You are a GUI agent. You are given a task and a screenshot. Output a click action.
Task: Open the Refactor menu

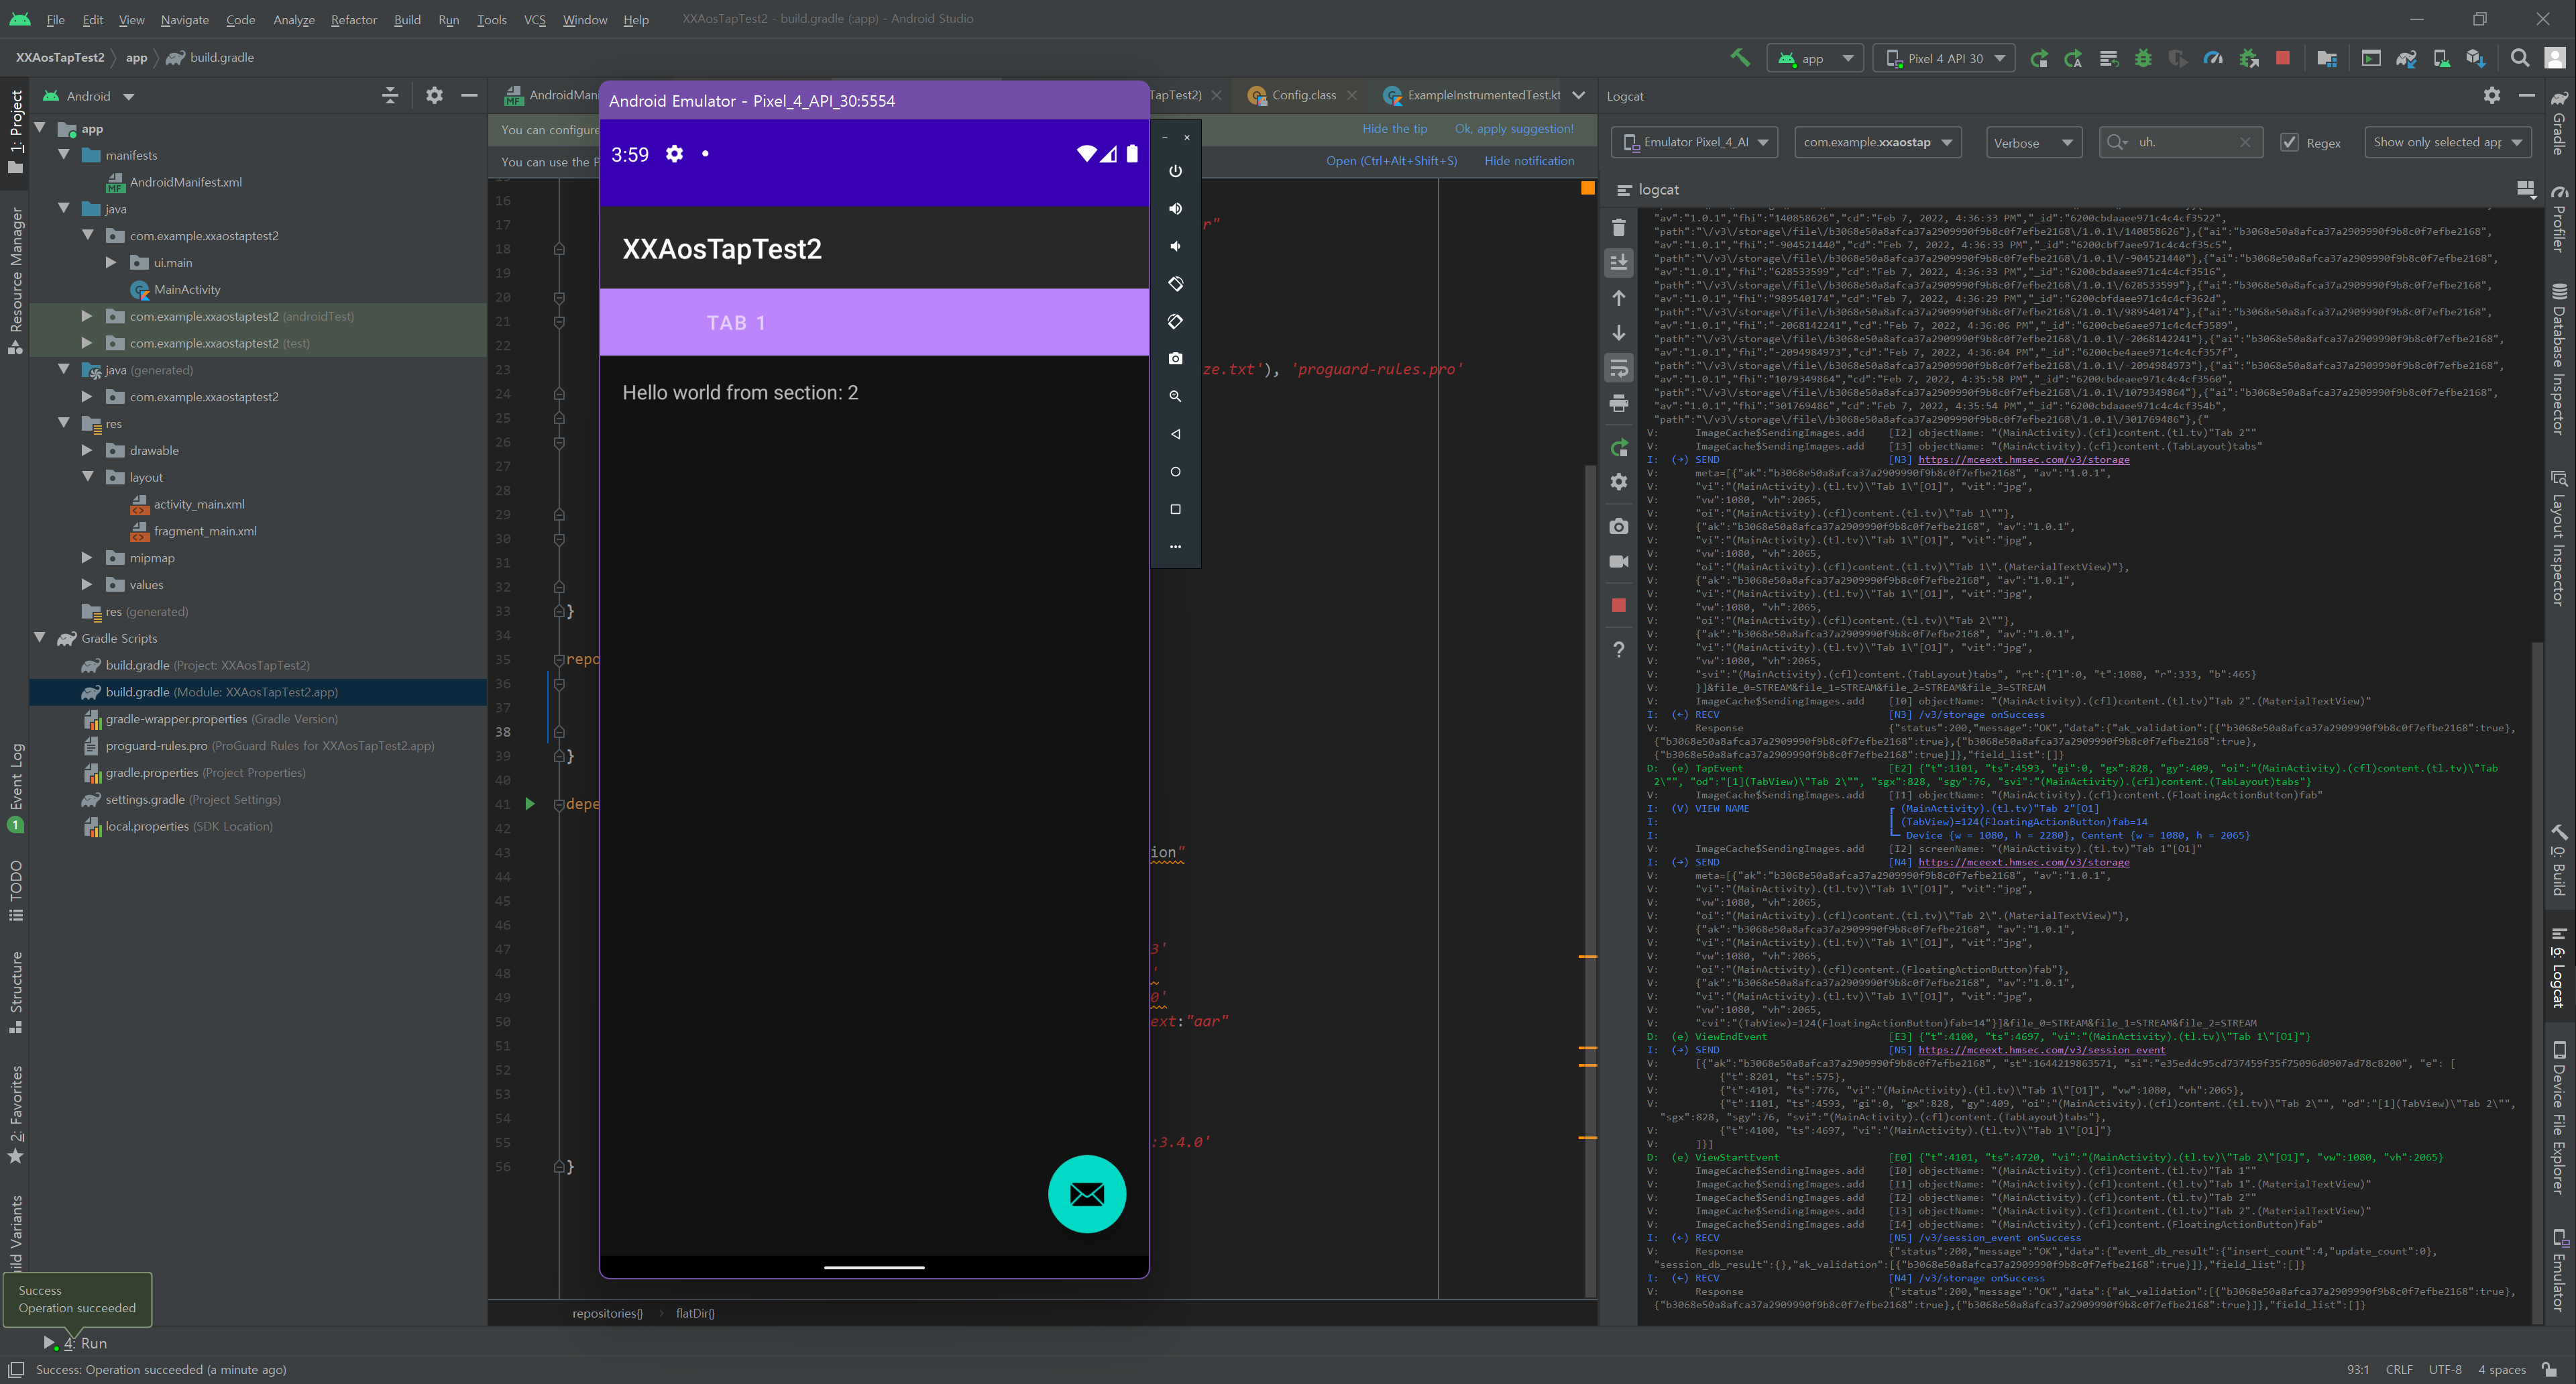pos(353,19)
